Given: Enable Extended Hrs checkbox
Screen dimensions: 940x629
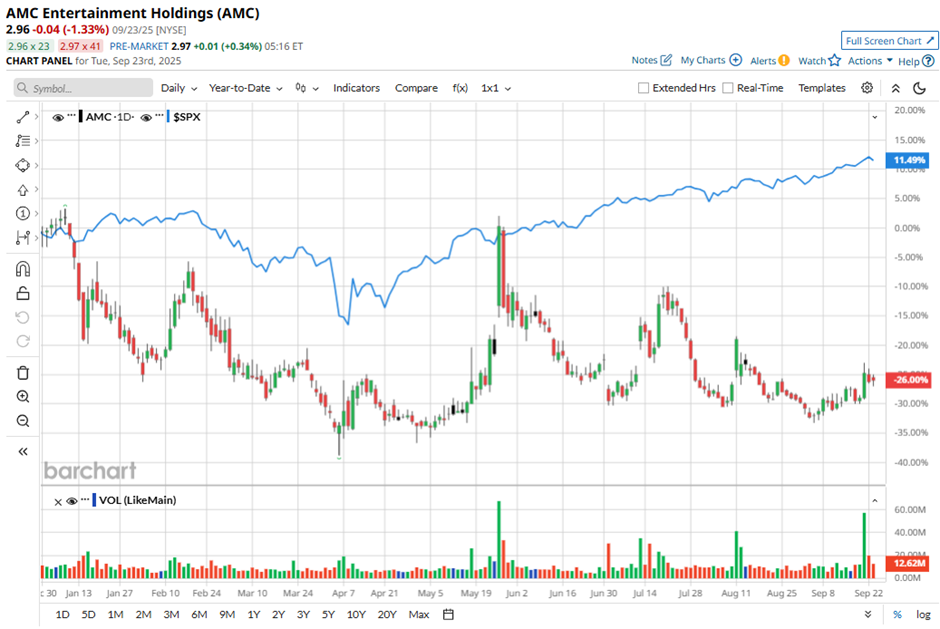Looking at the screenshot, I should click(643, 88).
